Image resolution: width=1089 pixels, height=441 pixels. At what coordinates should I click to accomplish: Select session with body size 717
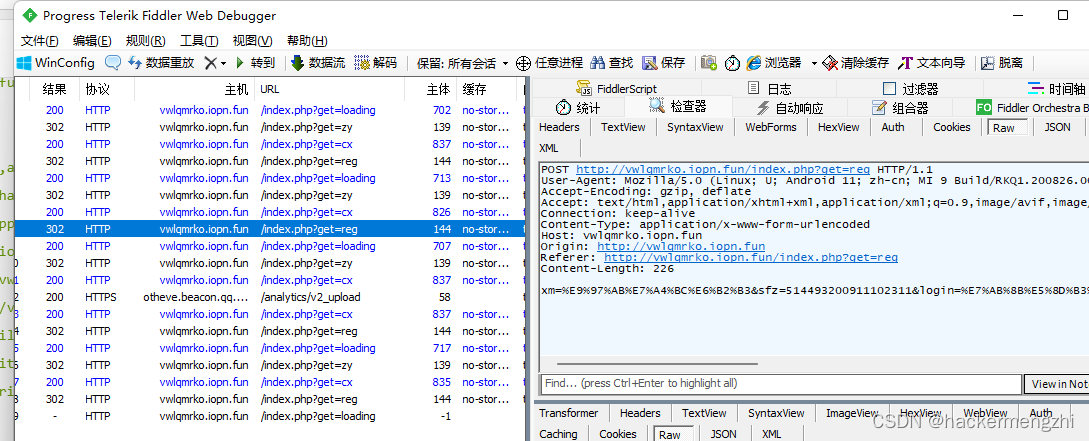(x=269, y=348)
